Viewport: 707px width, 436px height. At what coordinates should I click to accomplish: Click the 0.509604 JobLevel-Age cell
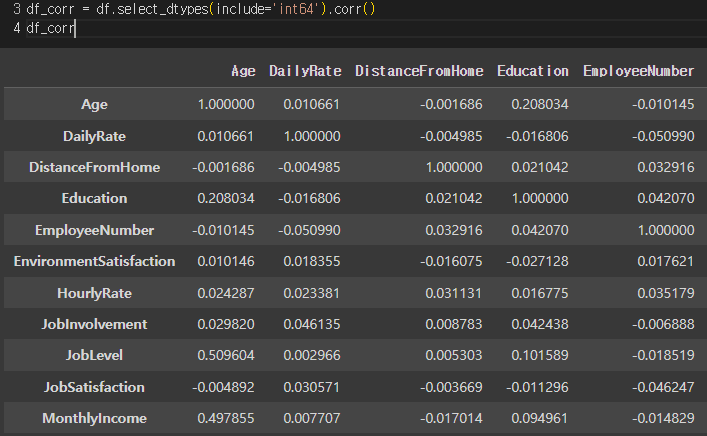click(x=226, y=355)
